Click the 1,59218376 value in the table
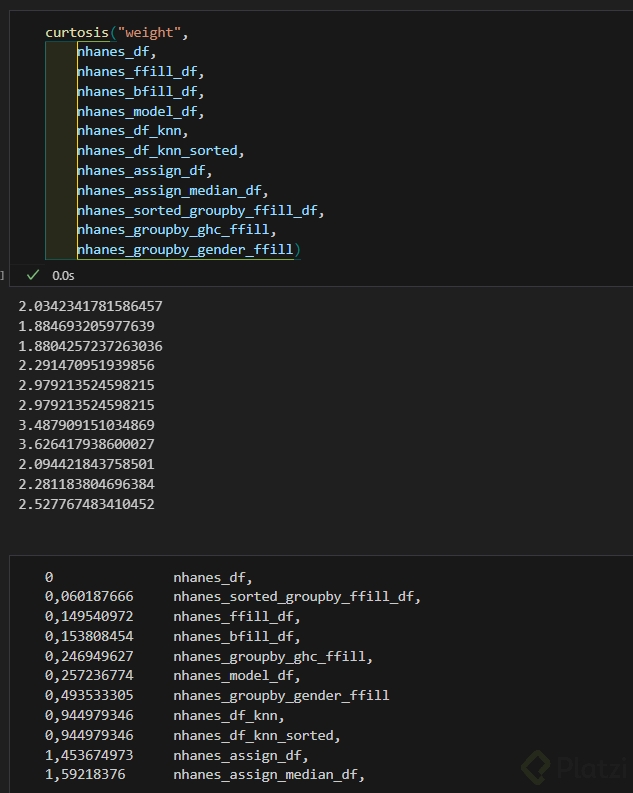This screenshot has height=793, width=633. 84,774
